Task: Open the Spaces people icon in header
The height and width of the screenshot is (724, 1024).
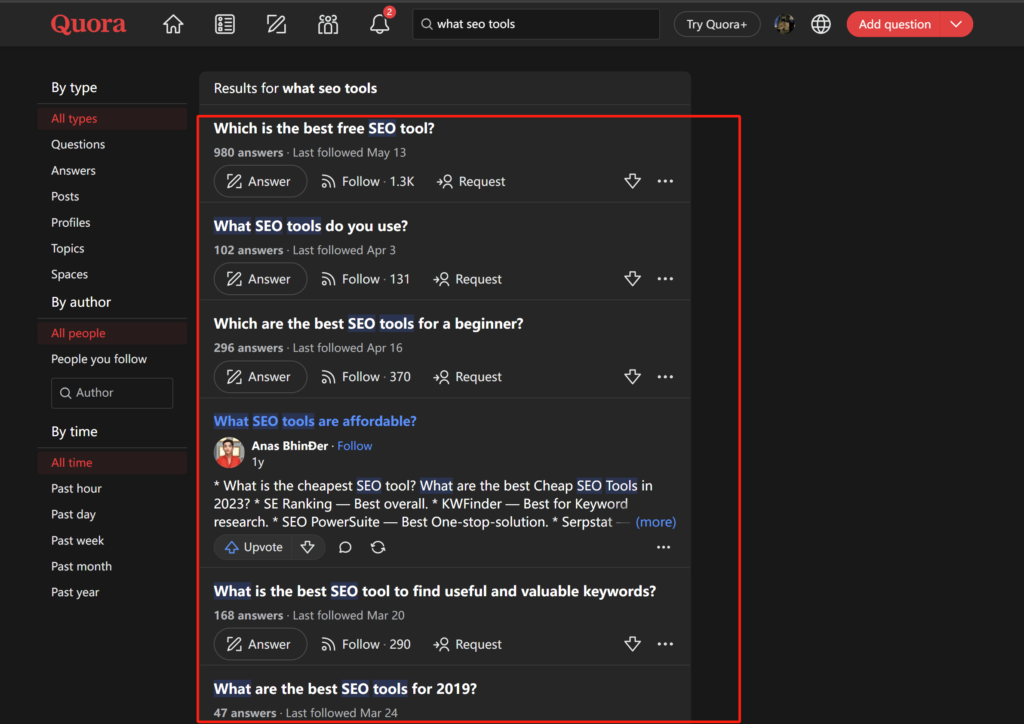Action: click(x=328, y=24)
